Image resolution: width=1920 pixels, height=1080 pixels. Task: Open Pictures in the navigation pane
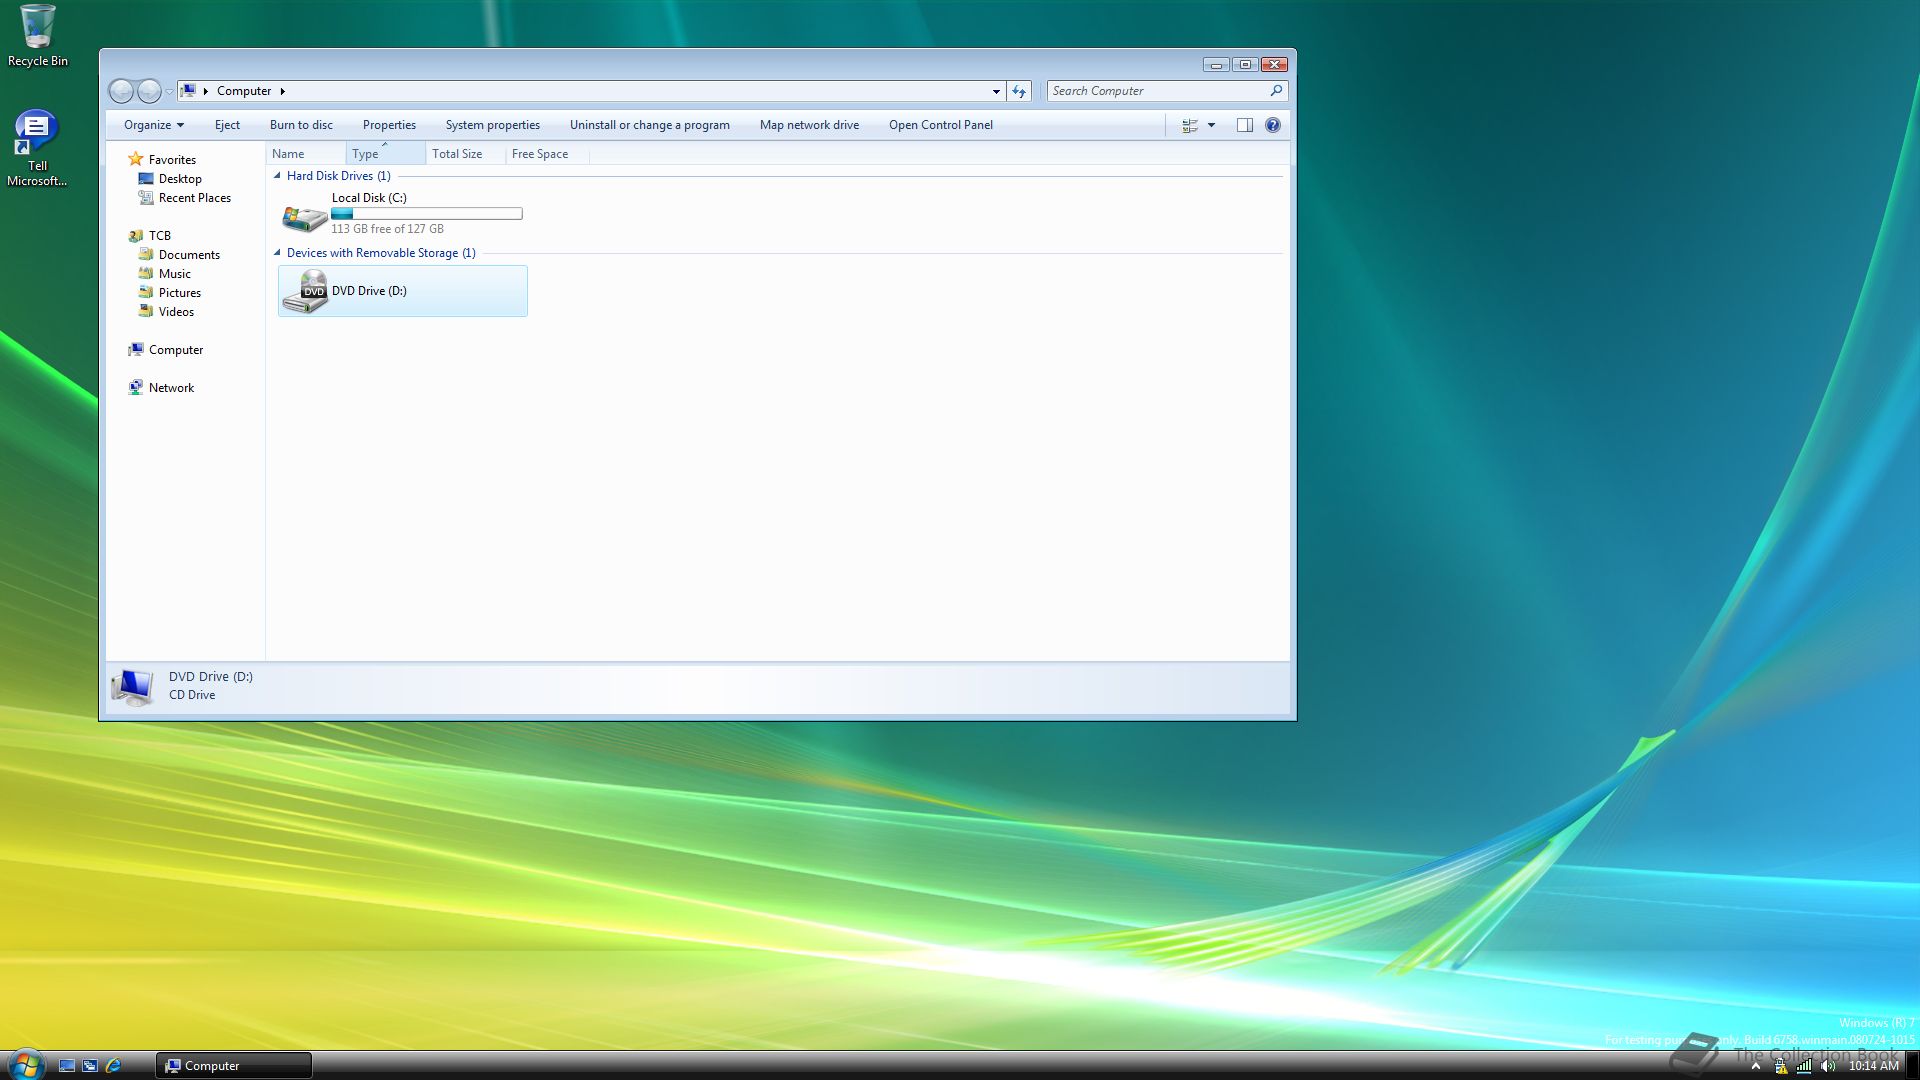click(x=180, y=293)
